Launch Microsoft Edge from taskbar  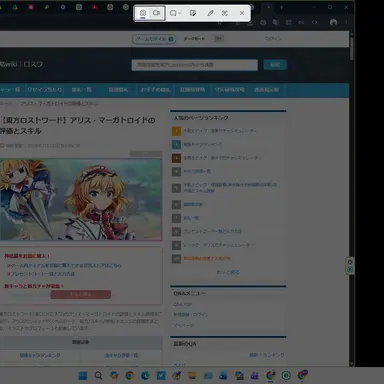point(145,376)
